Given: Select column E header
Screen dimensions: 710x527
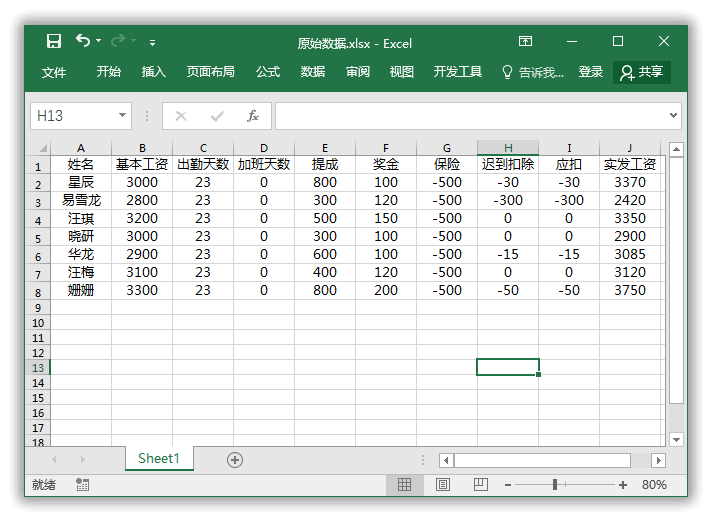Looking at the screenshot, I should (x=325, y=148).
